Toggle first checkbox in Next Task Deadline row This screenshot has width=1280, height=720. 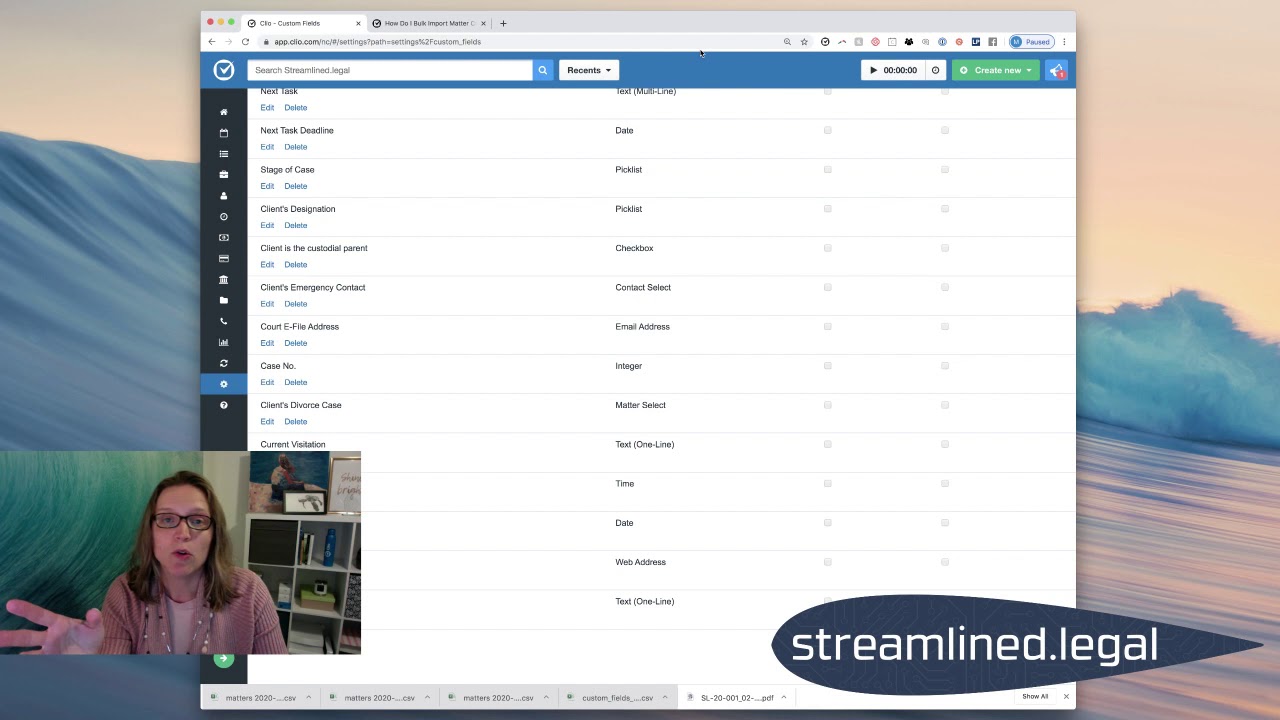coord(827,130)
